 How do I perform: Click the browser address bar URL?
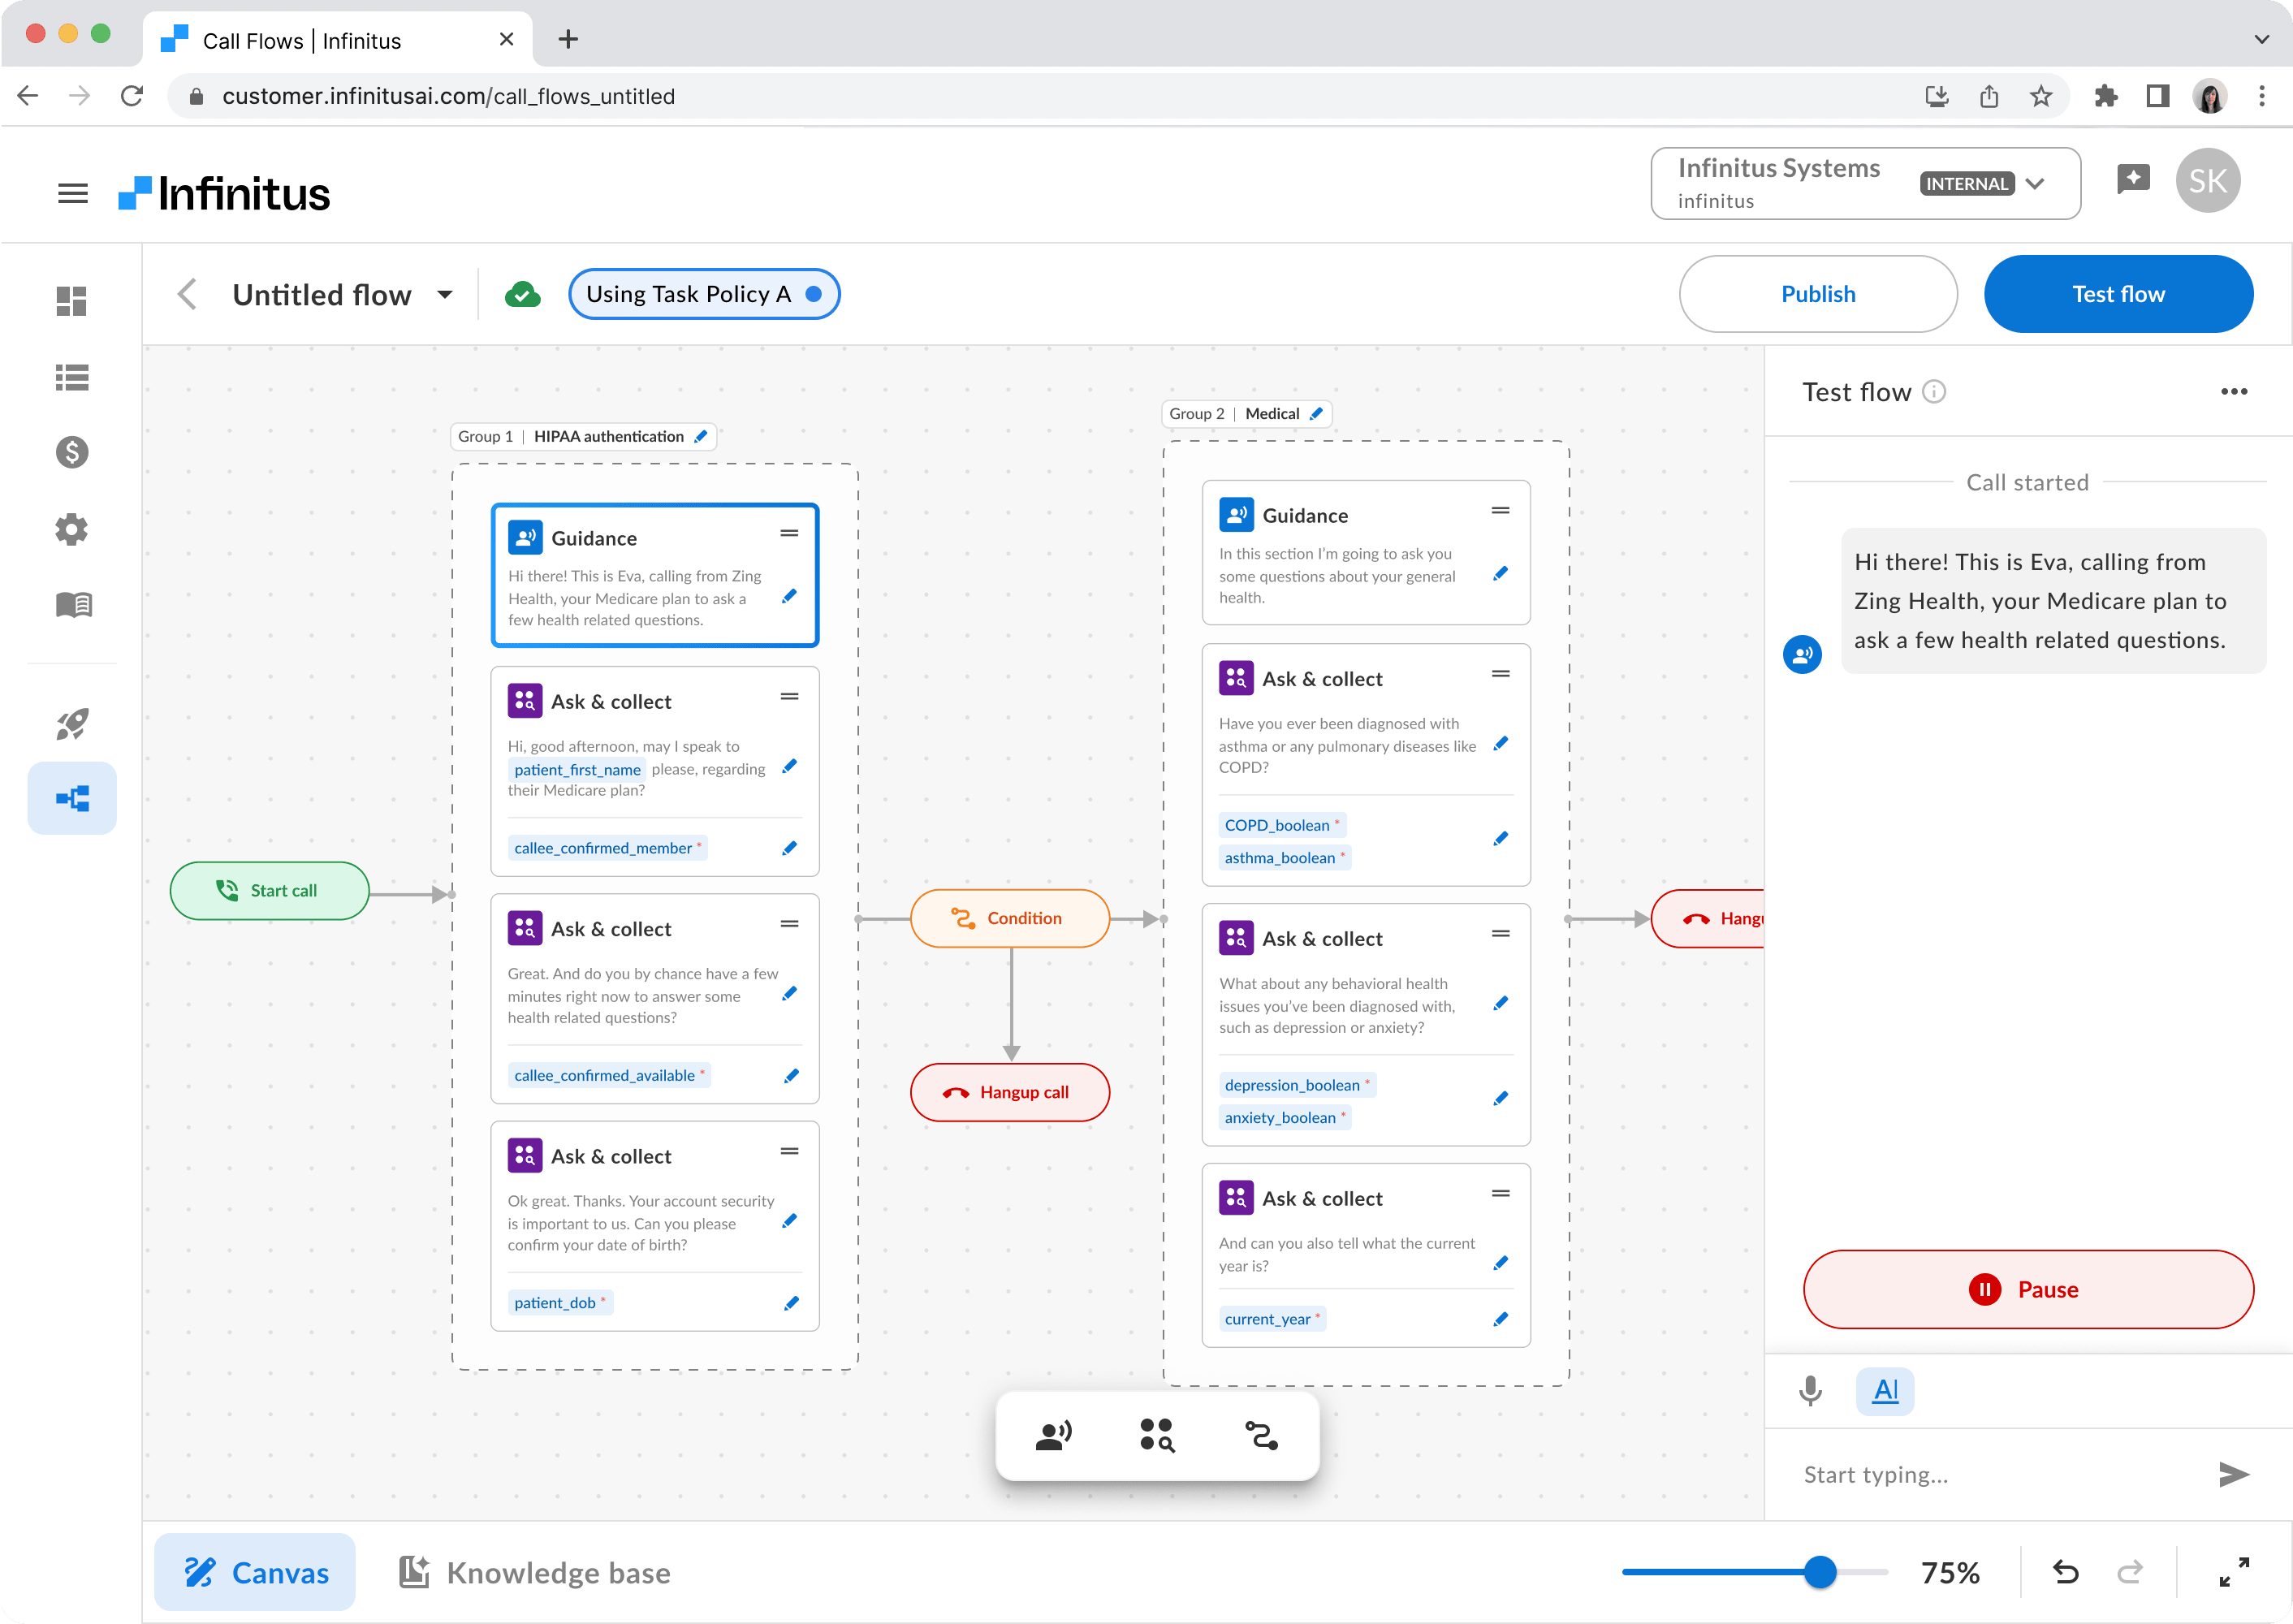448,97
